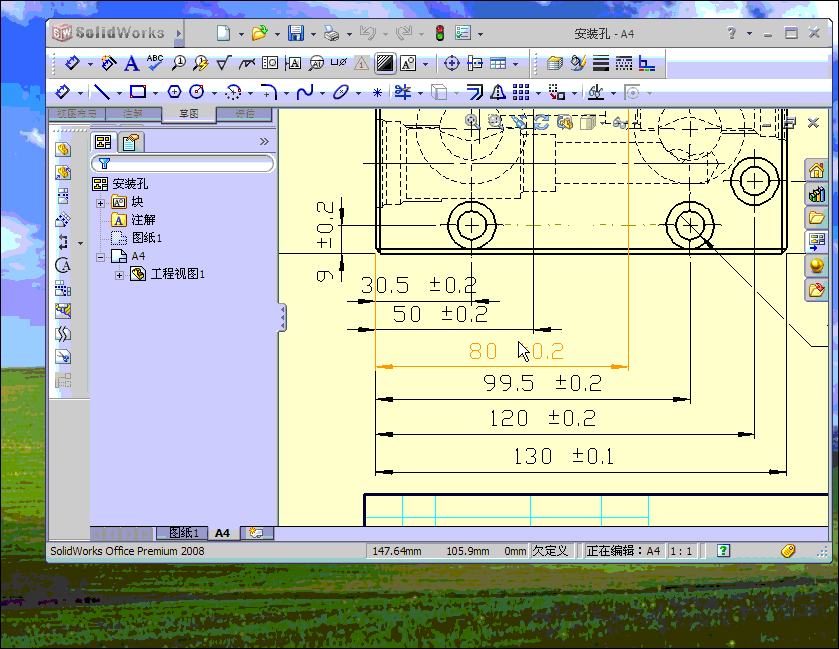The width and height of the screenshot is (839, 649).
Task: Click the Rebuild traffic light icon
Action: (439, 33)
